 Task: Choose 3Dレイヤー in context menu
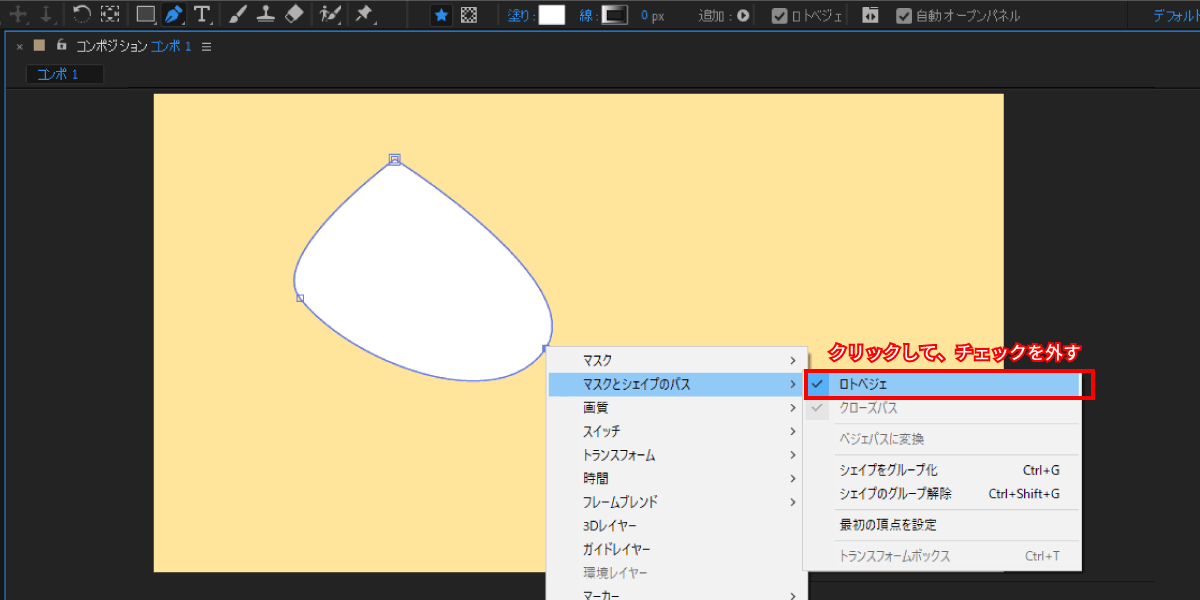(x=676, y=526)
